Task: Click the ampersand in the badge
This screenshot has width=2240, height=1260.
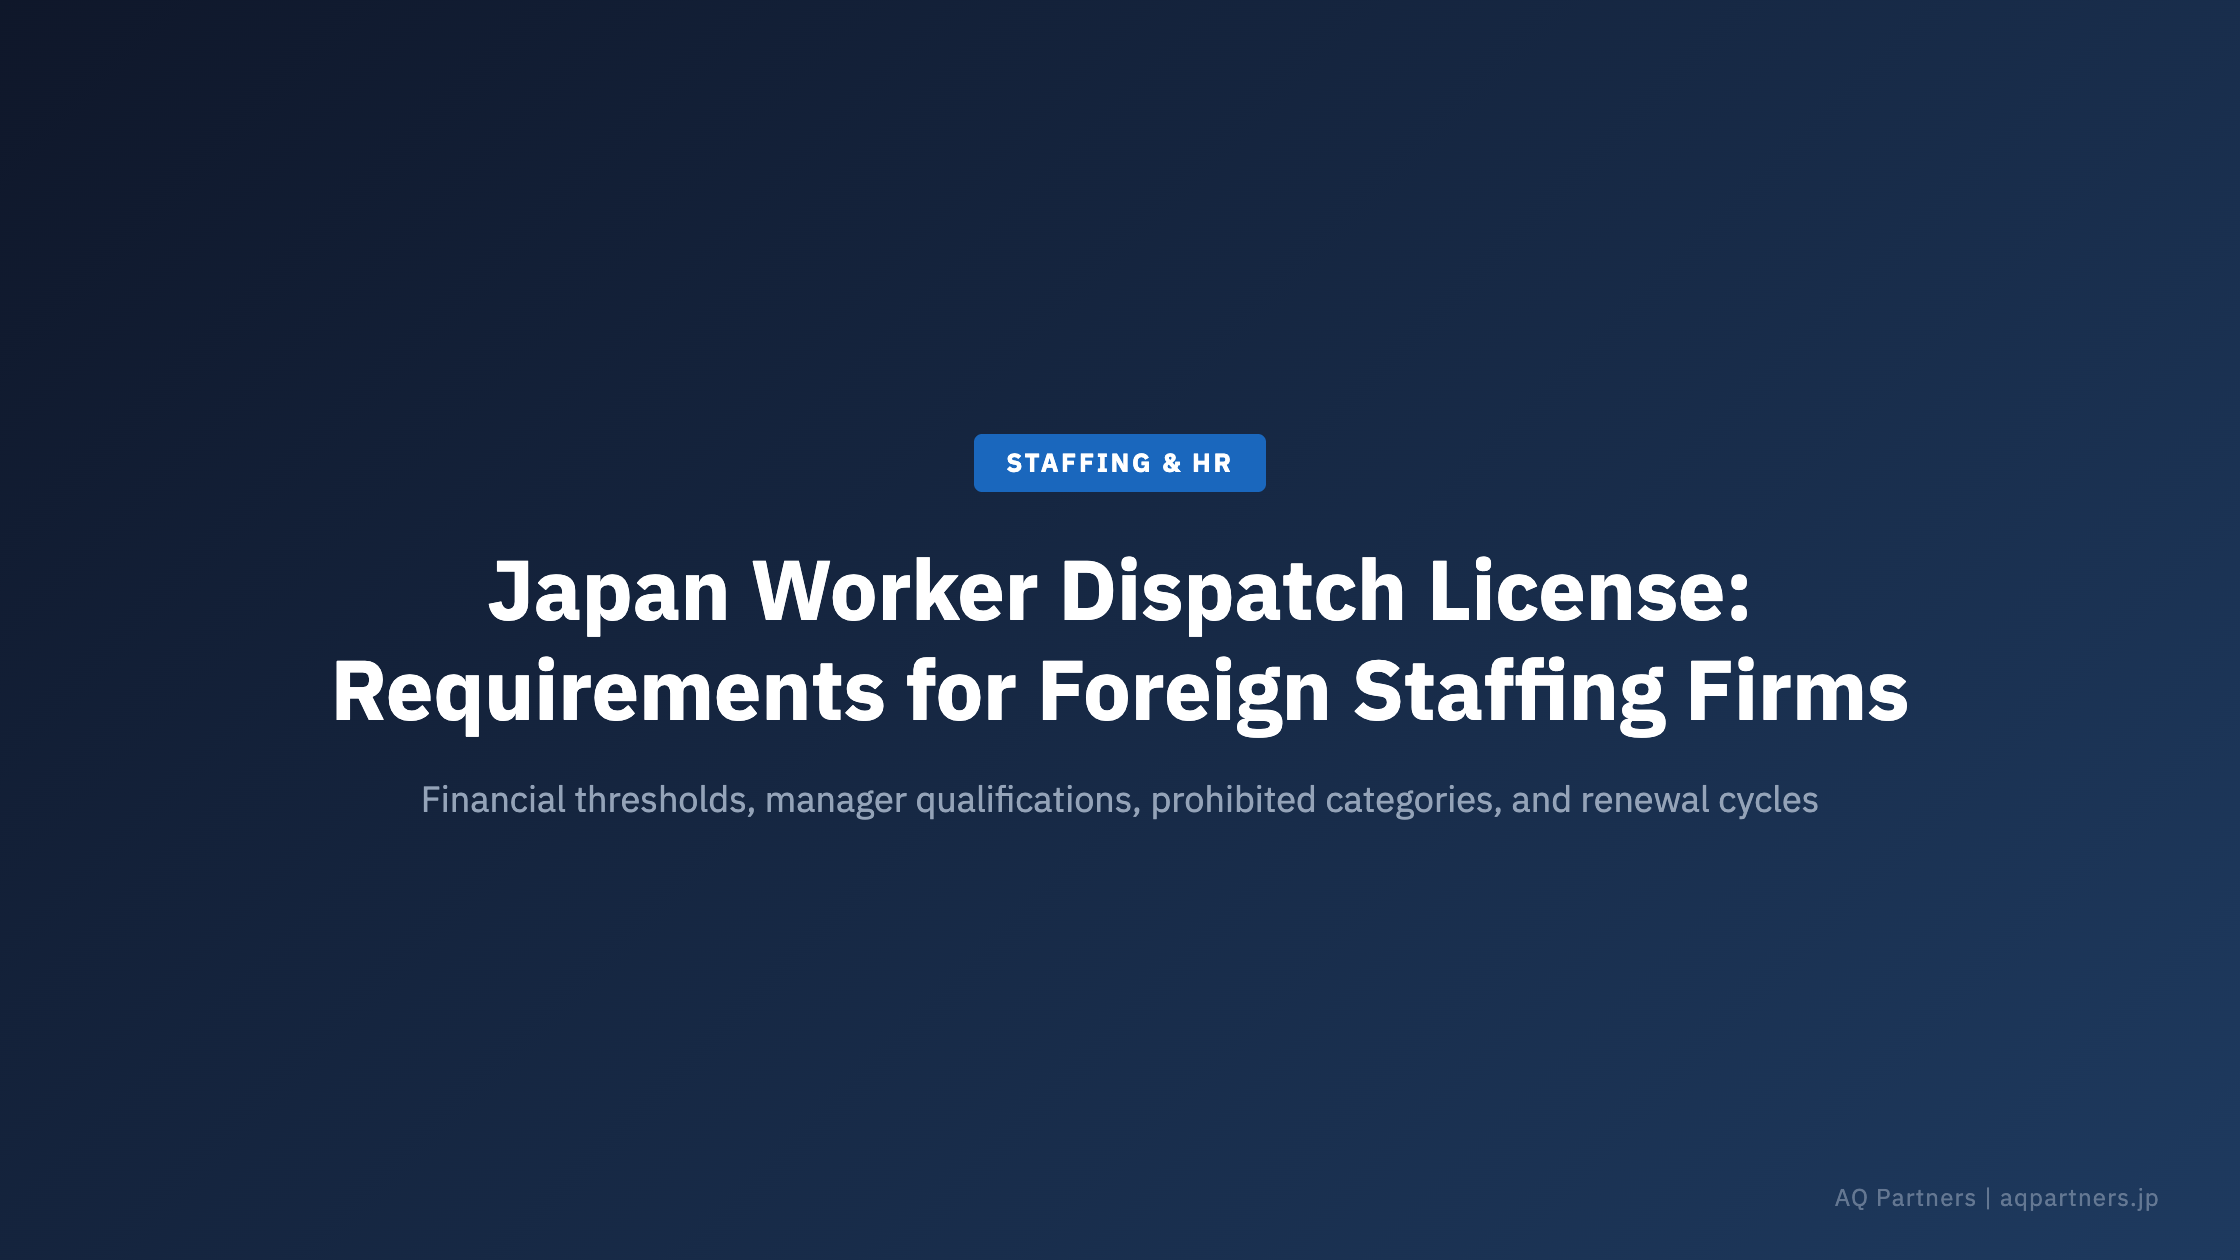Action: 1171,463
